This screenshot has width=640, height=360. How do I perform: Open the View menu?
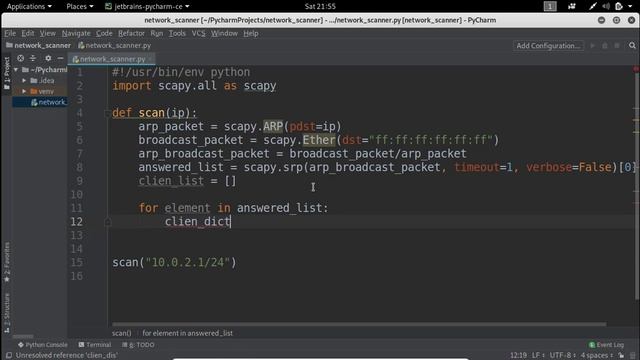(47, 33)
